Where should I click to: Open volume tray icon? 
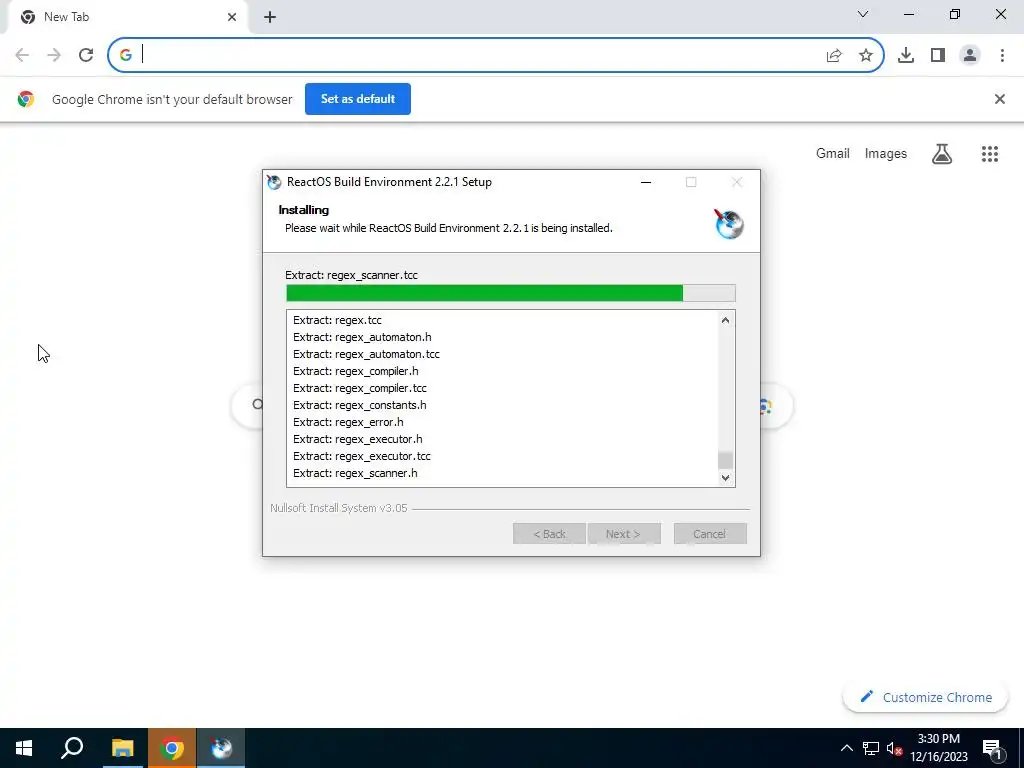(895, 748)
